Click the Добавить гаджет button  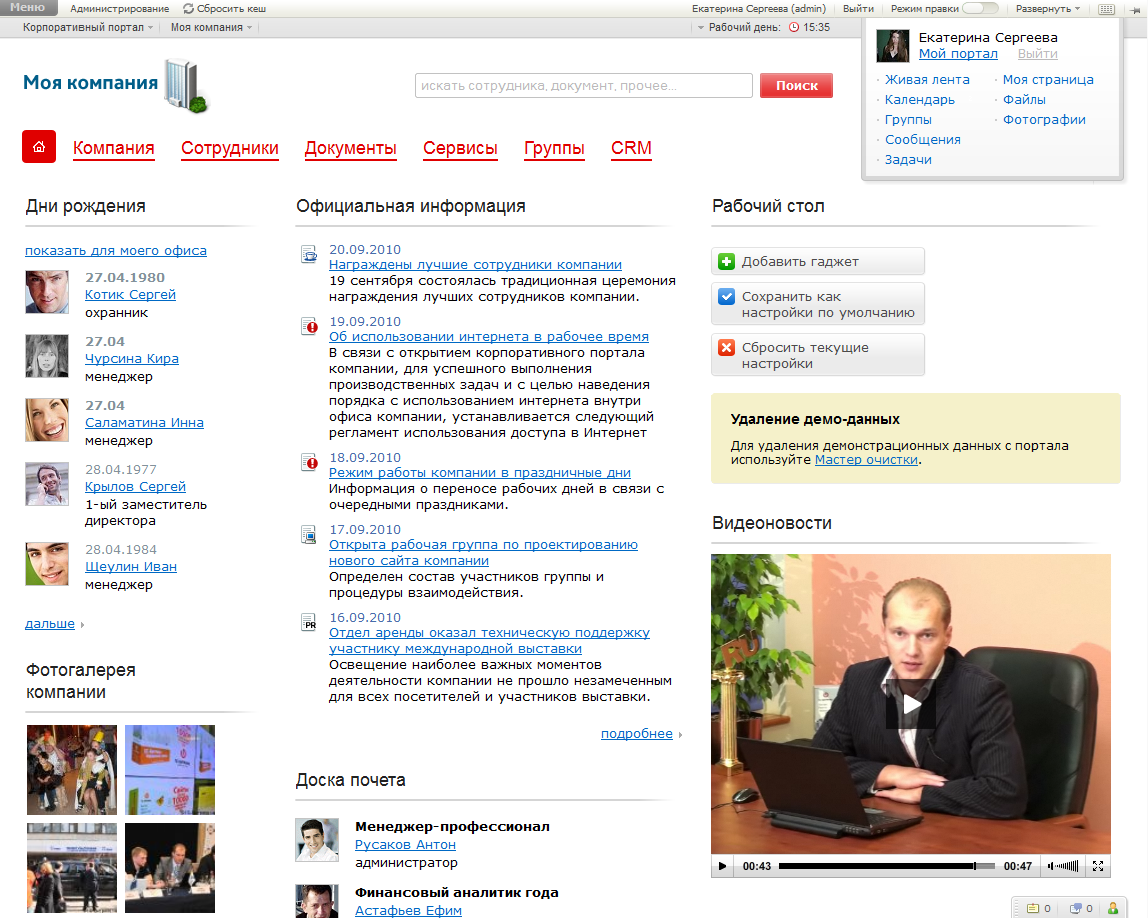(x=817, y=262)
